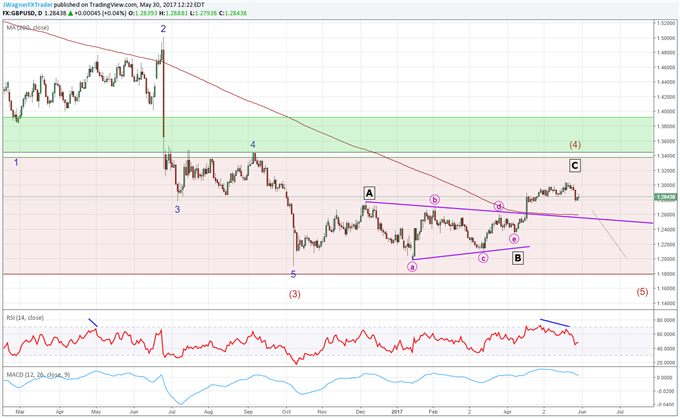
Task: Click the RSI (14, close) indicator label
Action: pyautogui.click(x=25, y=318)
